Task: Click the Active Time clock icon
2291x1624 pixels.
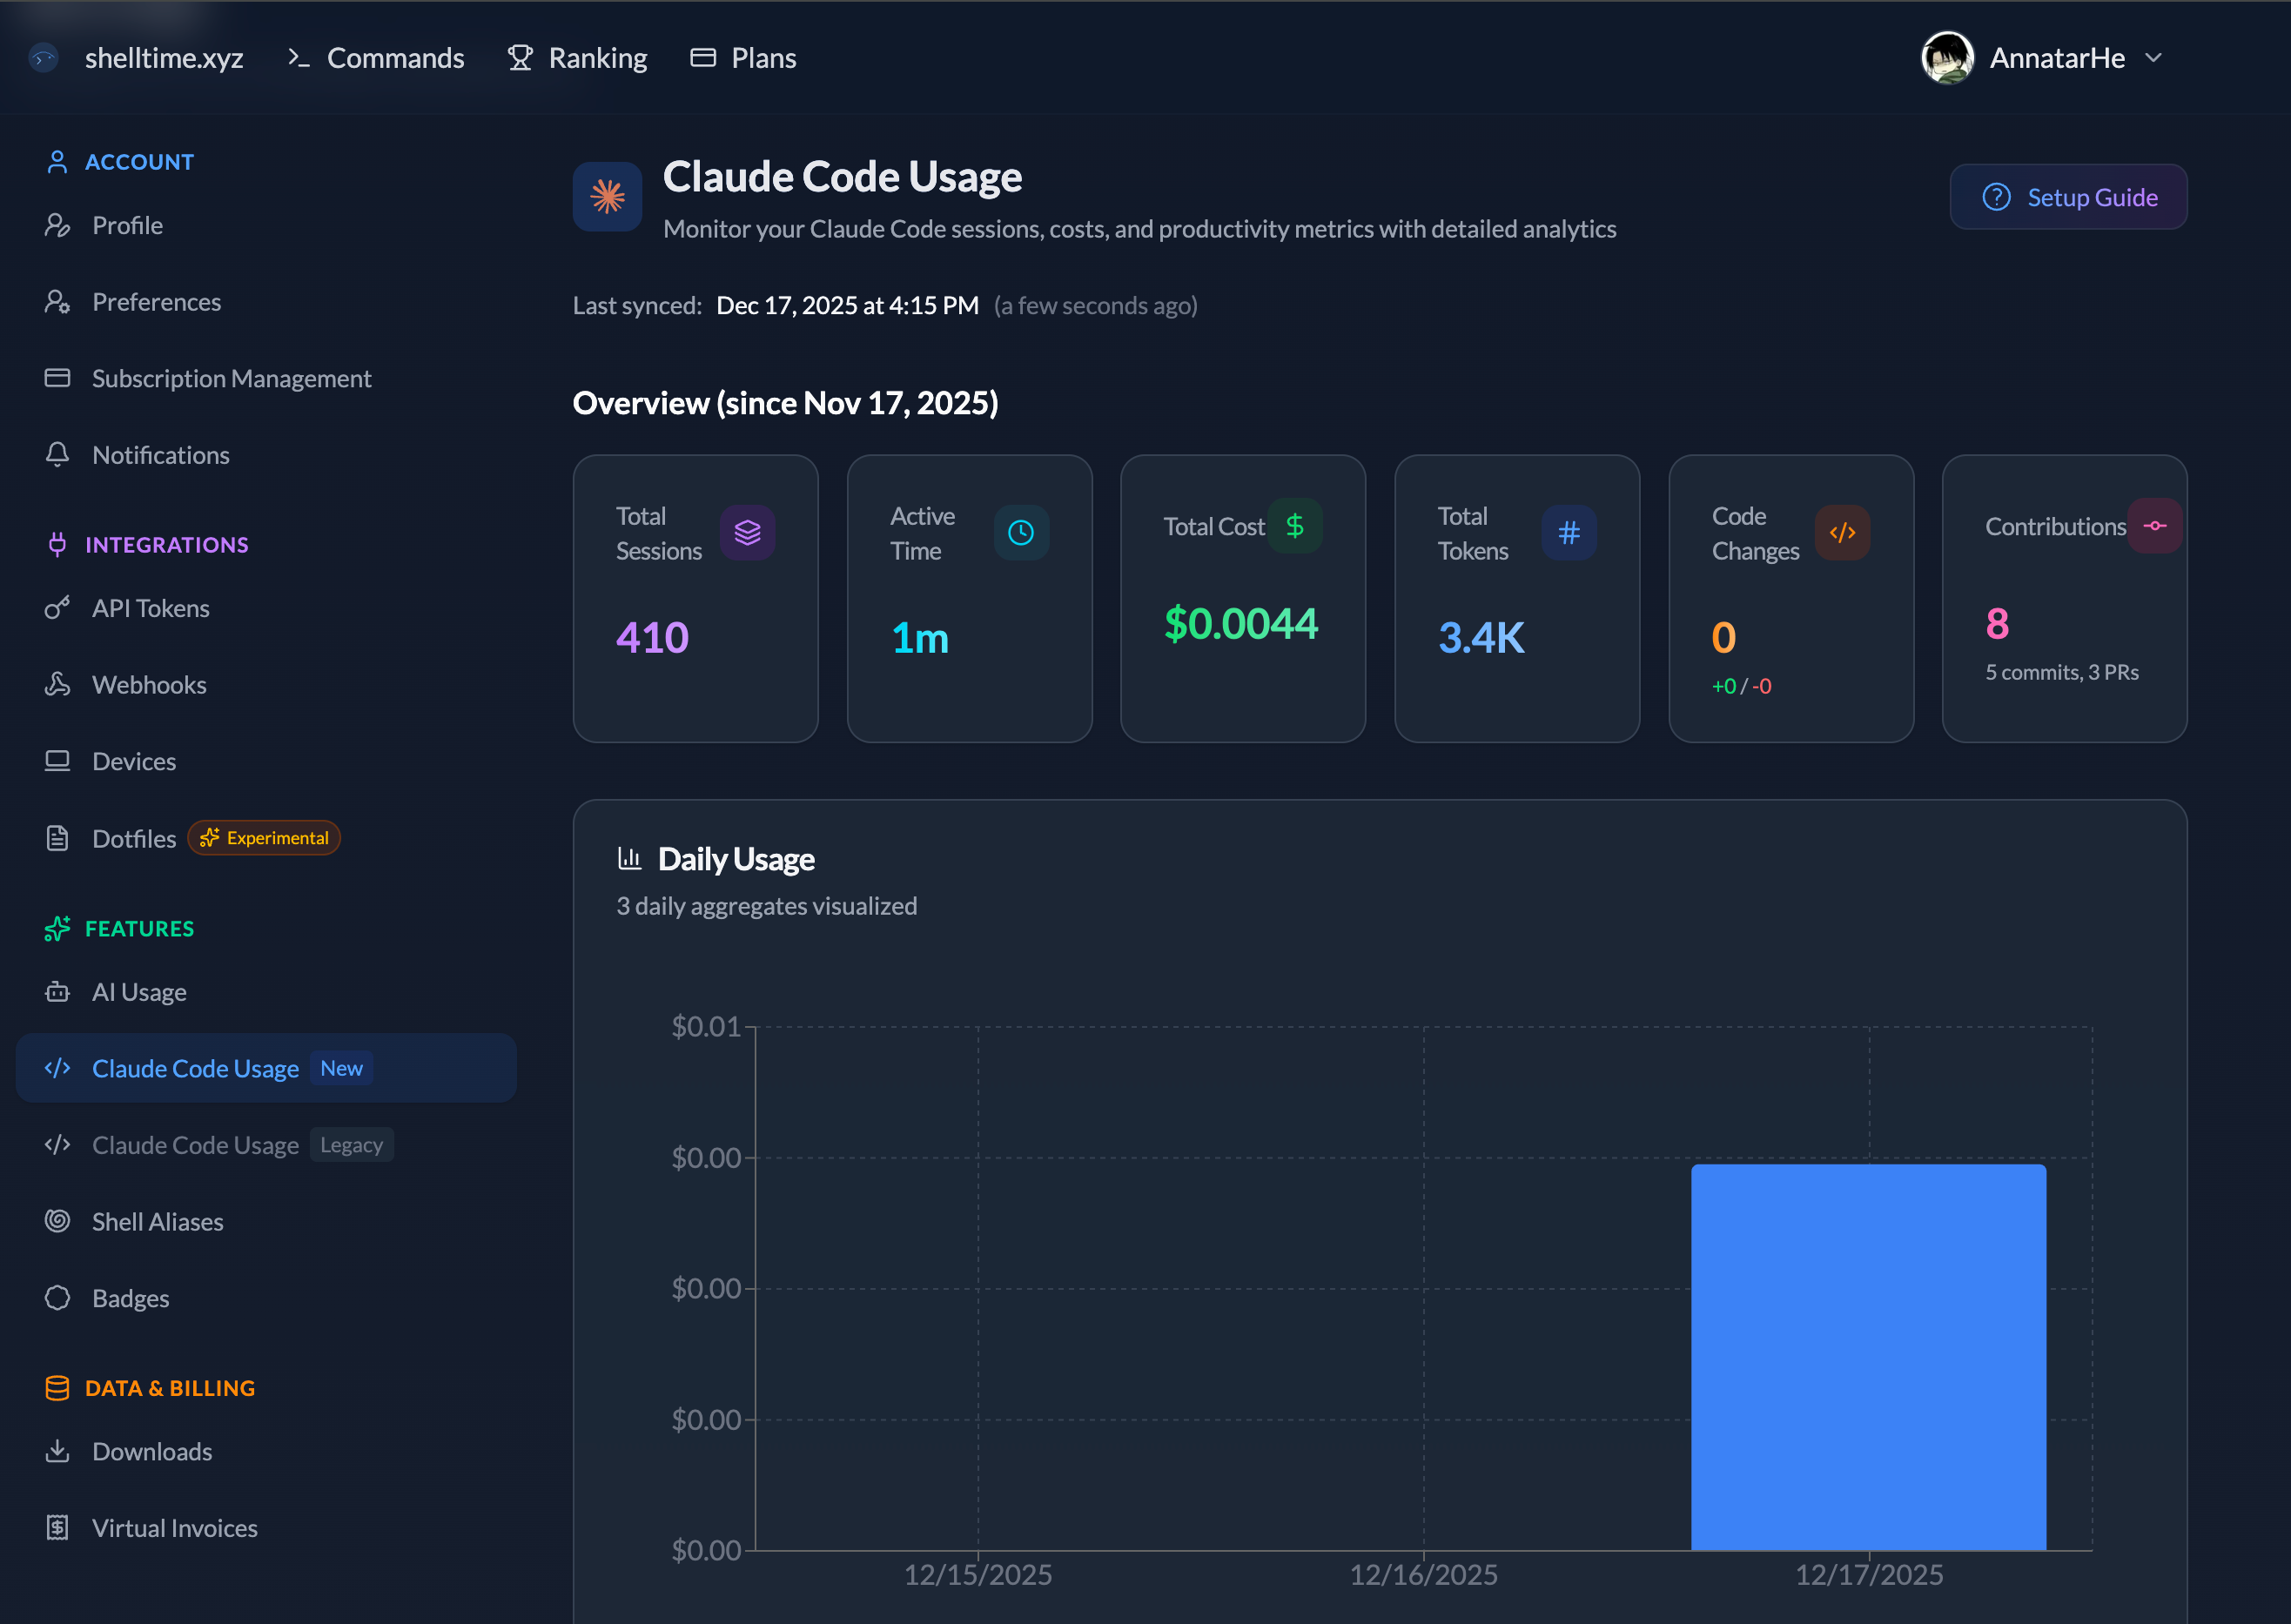Action: (1020, 532)
